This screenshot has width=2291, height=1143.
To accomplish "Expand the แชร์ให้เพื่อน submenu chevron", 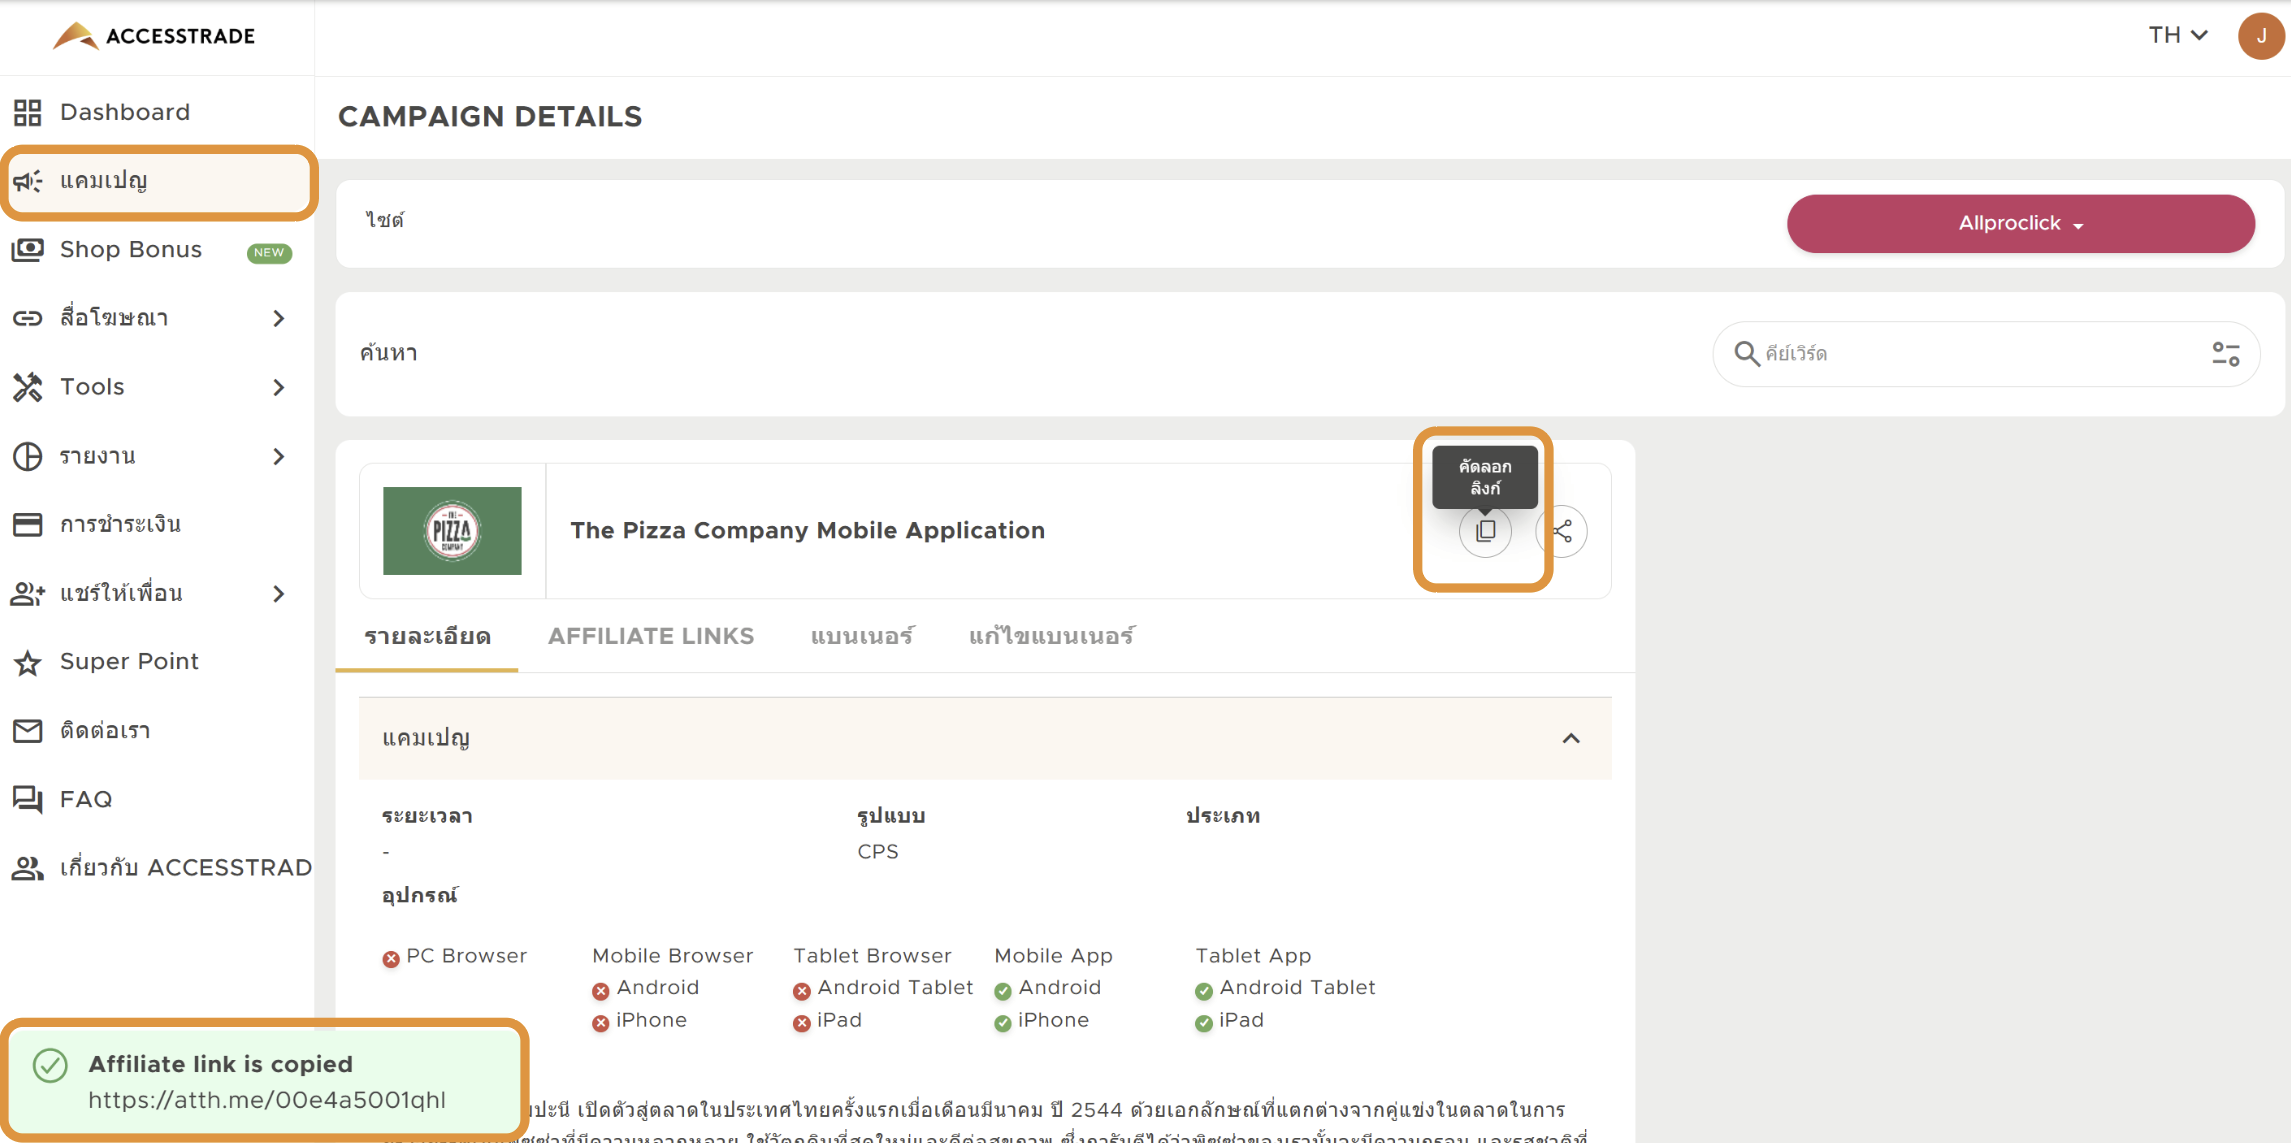I will point(279,593).
